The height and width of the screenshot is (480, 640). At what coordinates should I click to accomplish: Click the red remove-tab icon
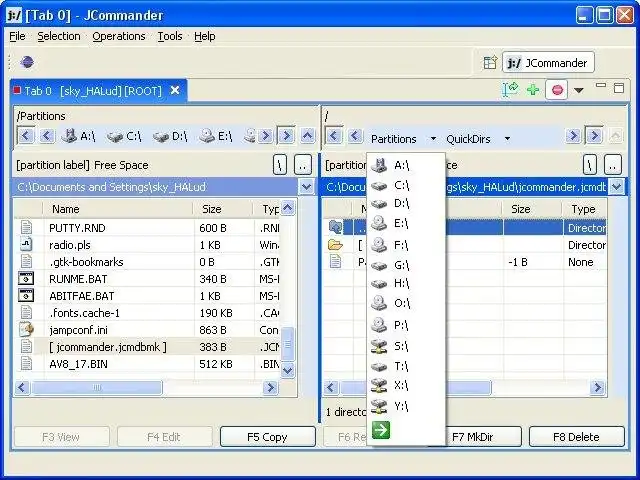[557, 89]
